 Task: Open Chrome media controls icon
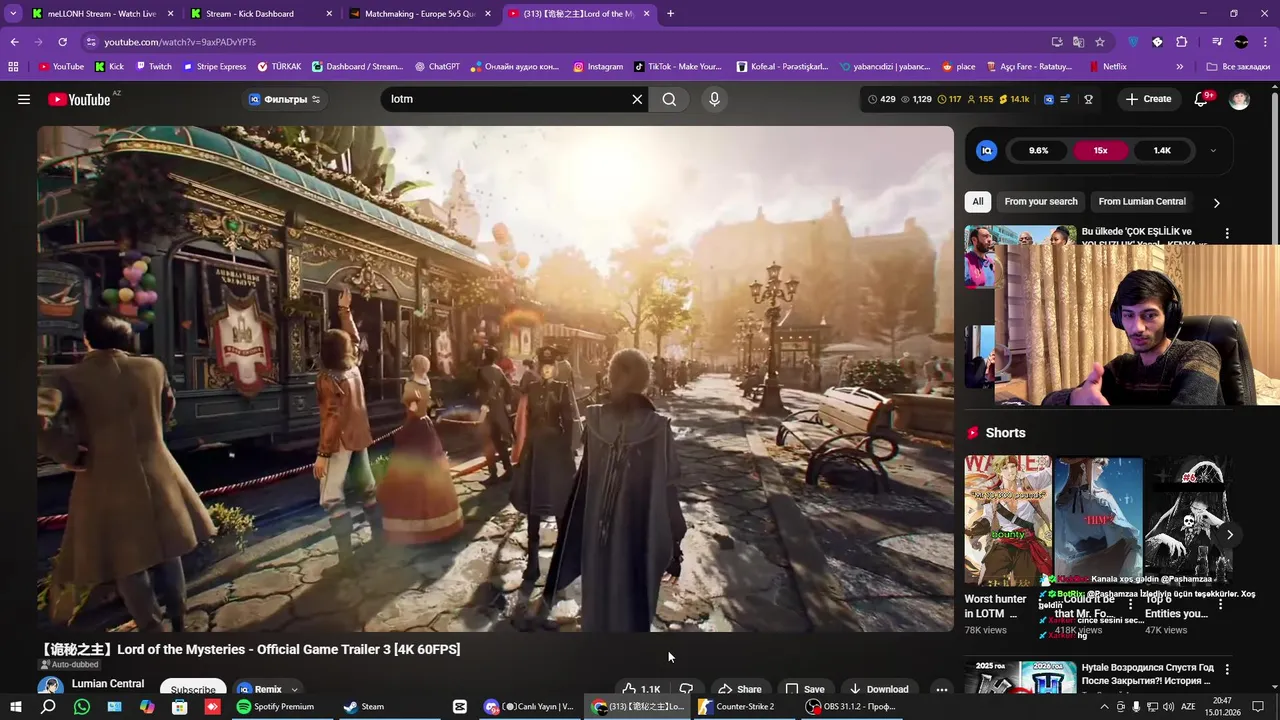pyautogui.click(x=1217, y=42)
